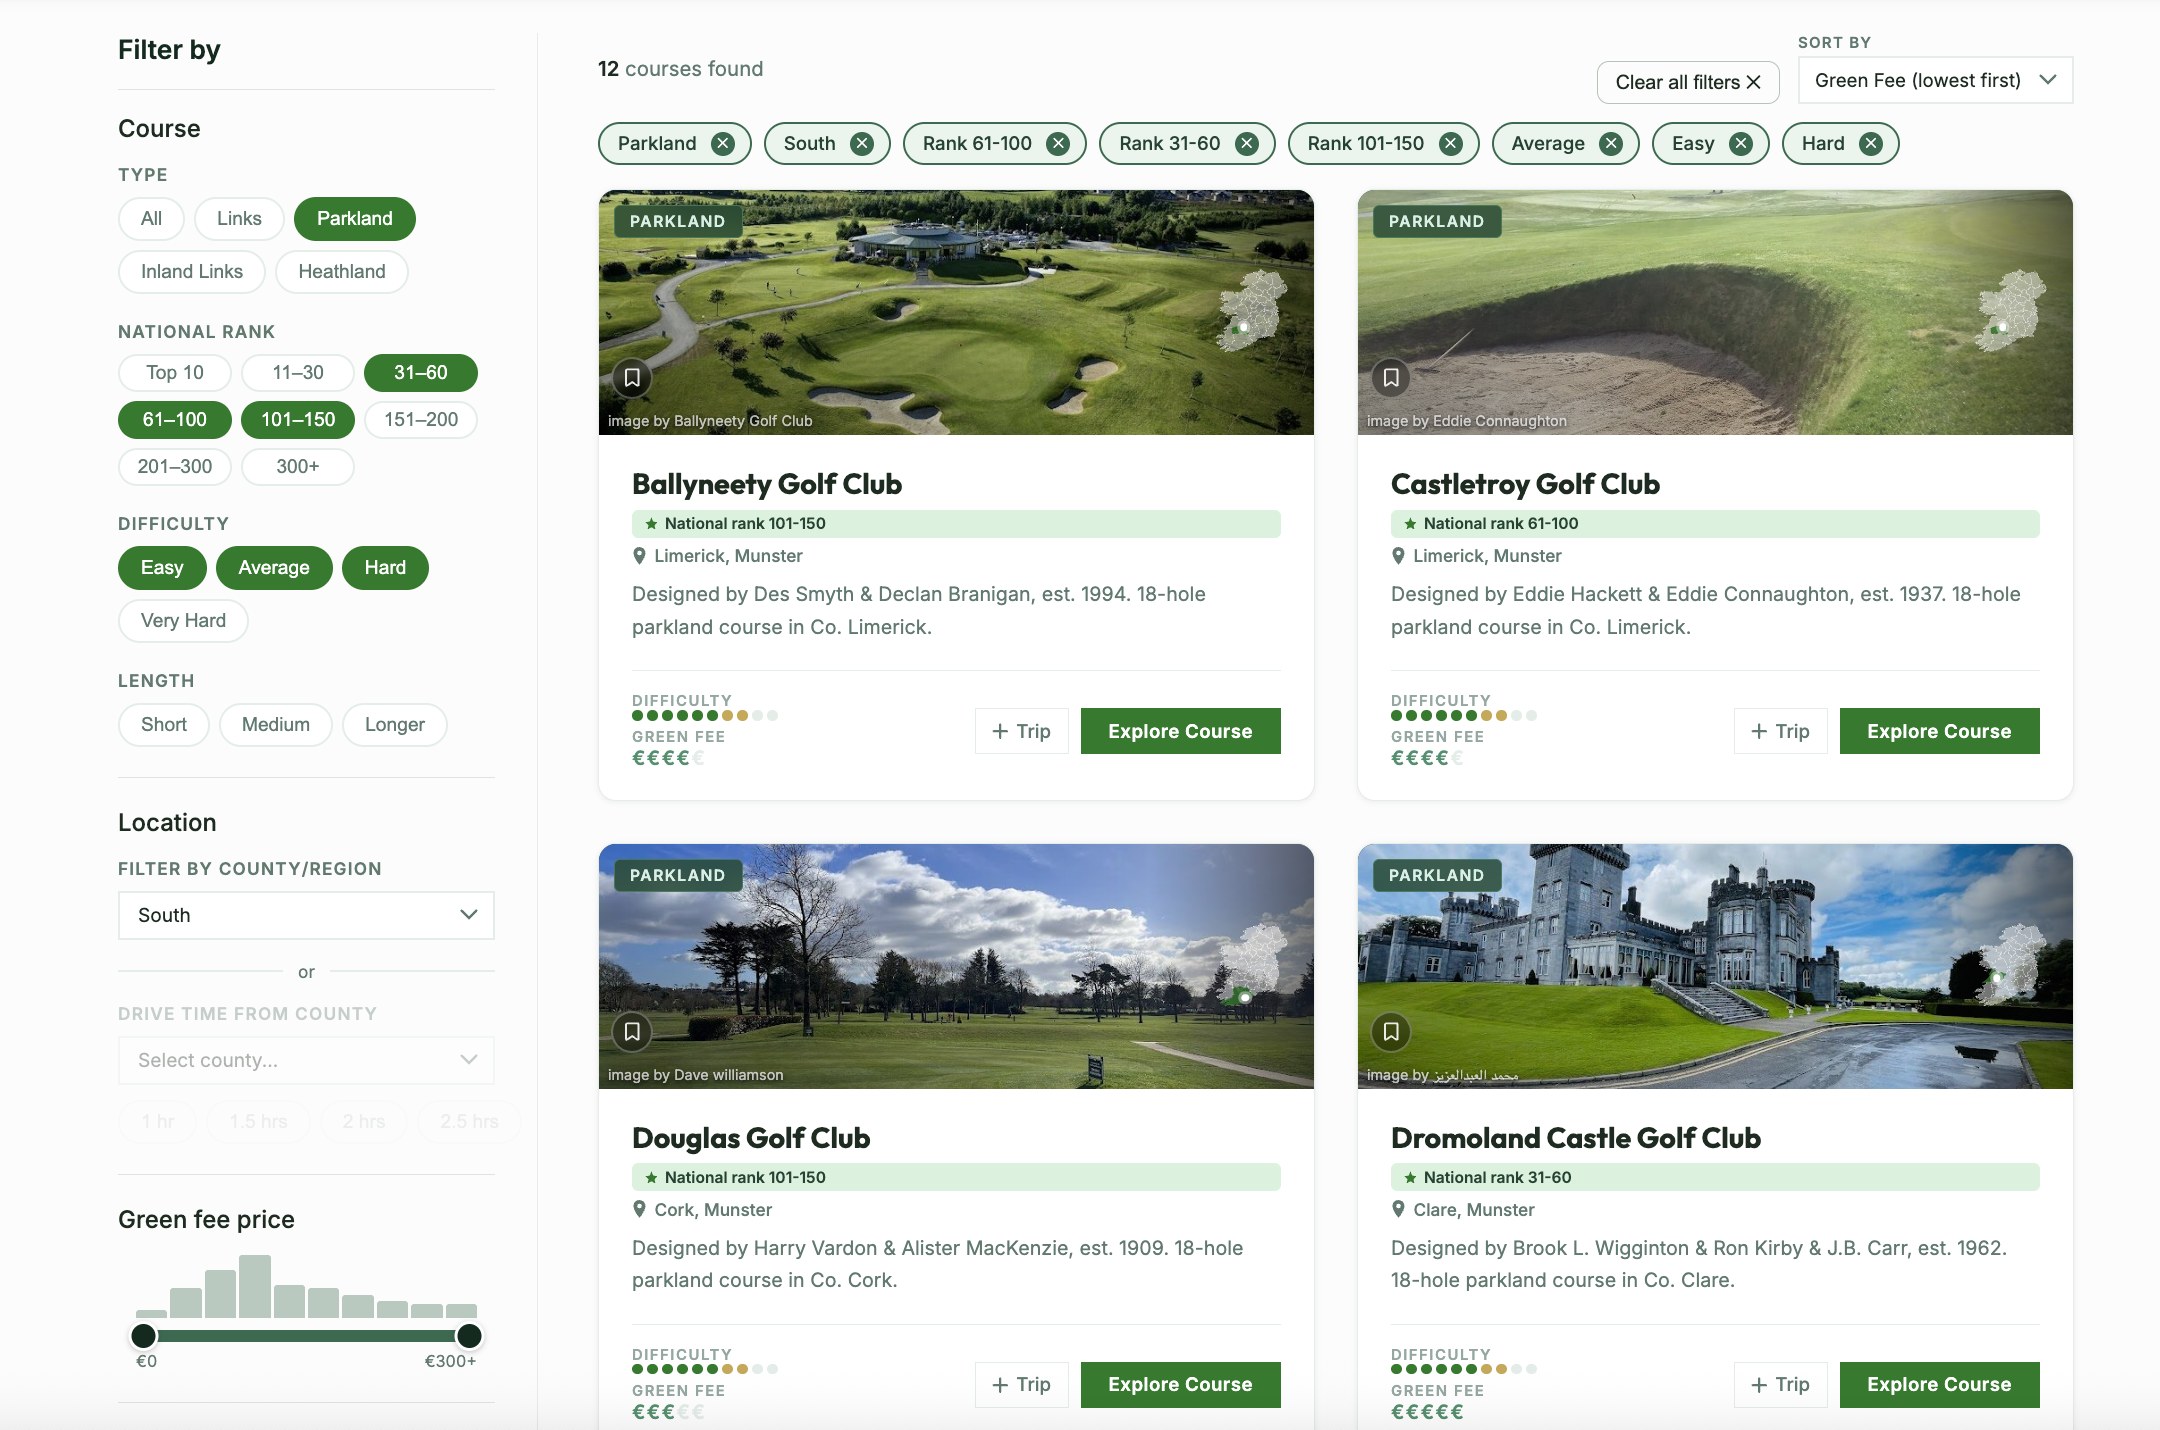Deselect the Parkland type filter
Screen dimensions: 2160x1430
tap(355, 219)
